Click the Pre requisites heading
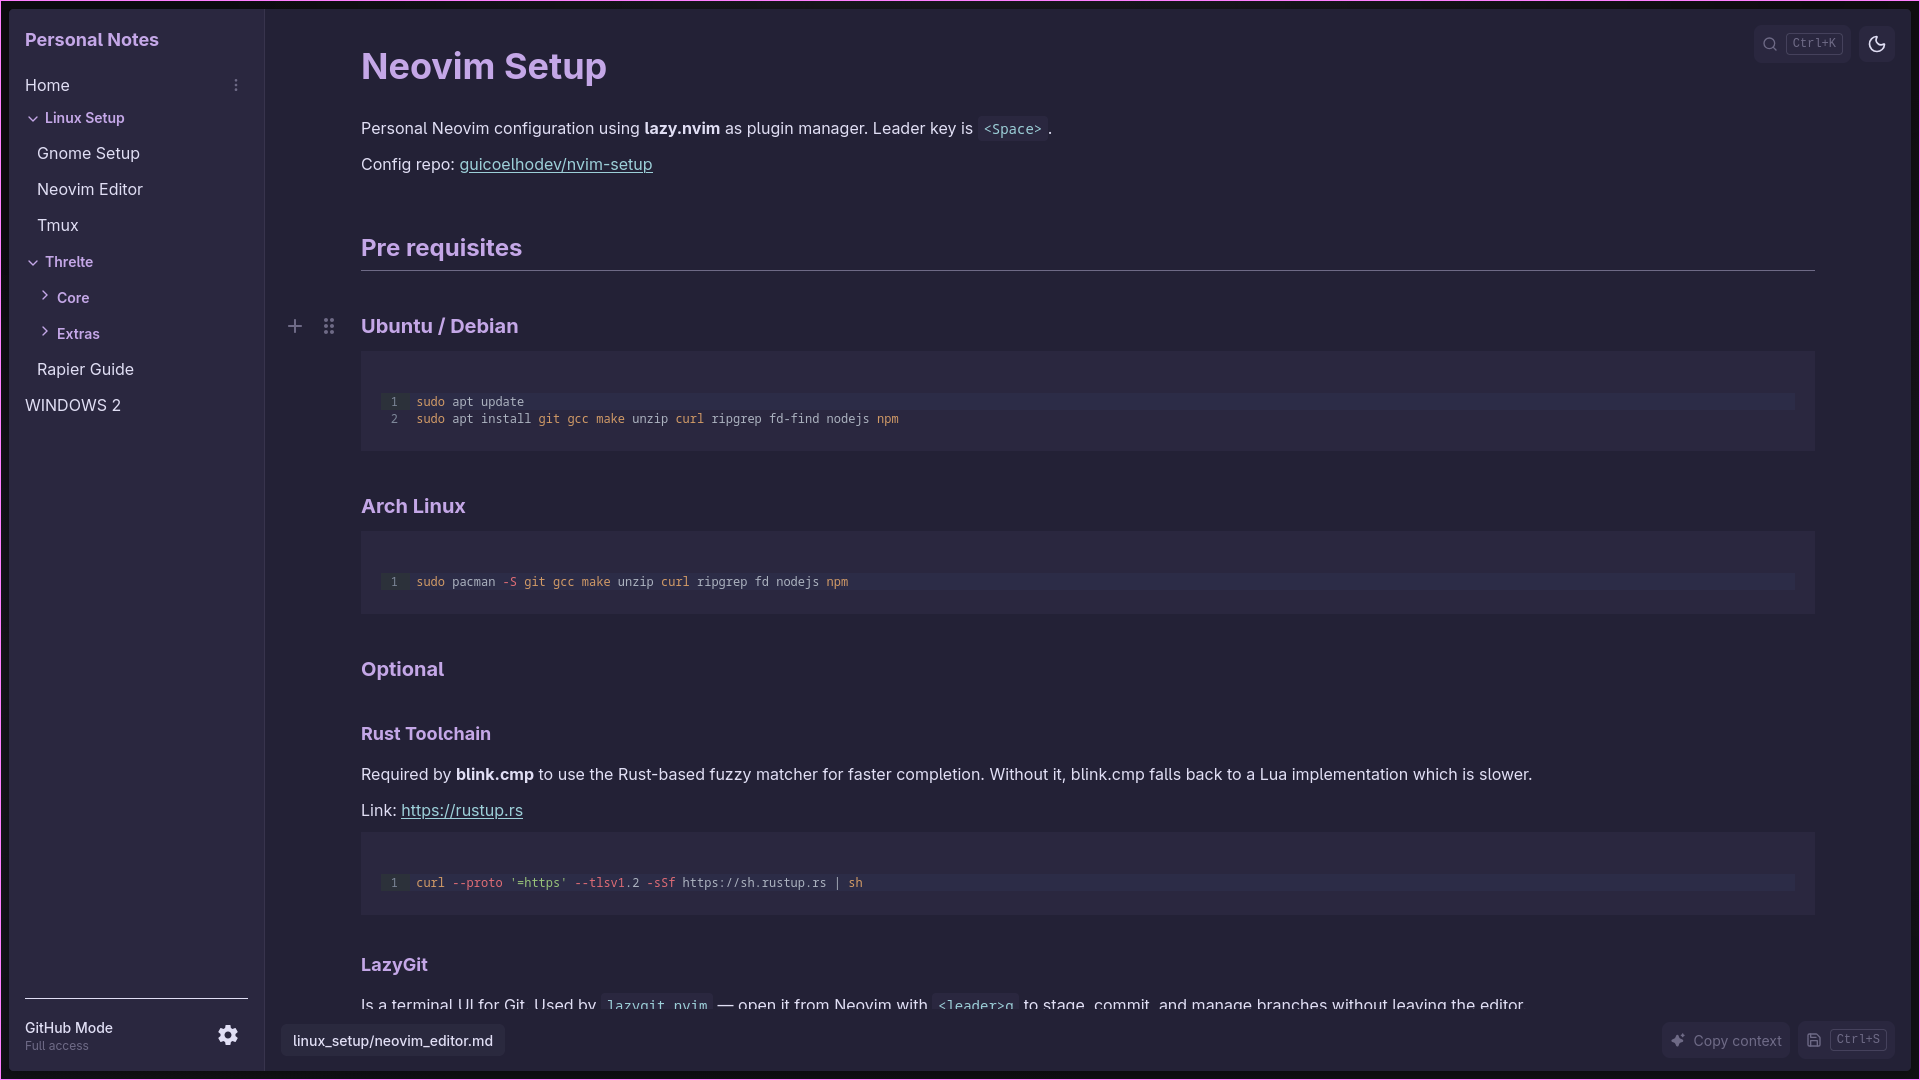This screenshot has width=1920, height=1080. tap(441, 248)
